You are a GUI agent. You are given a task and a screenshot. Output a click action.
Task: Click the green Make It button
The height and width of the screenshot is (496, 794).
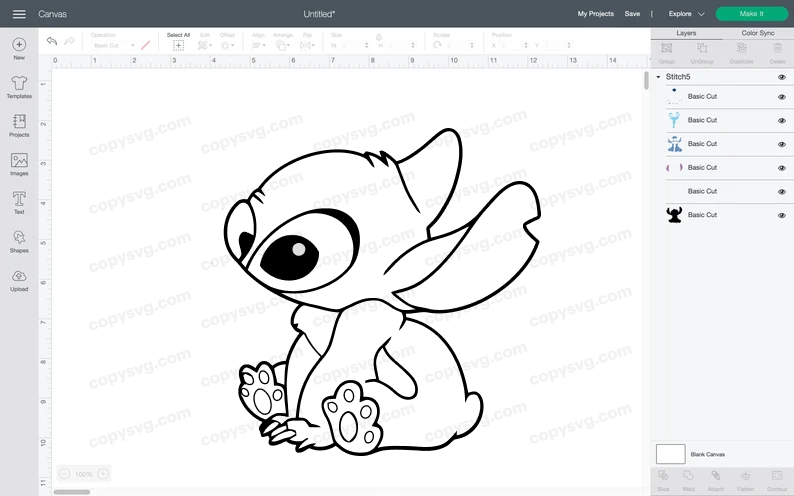pos(751,14)
